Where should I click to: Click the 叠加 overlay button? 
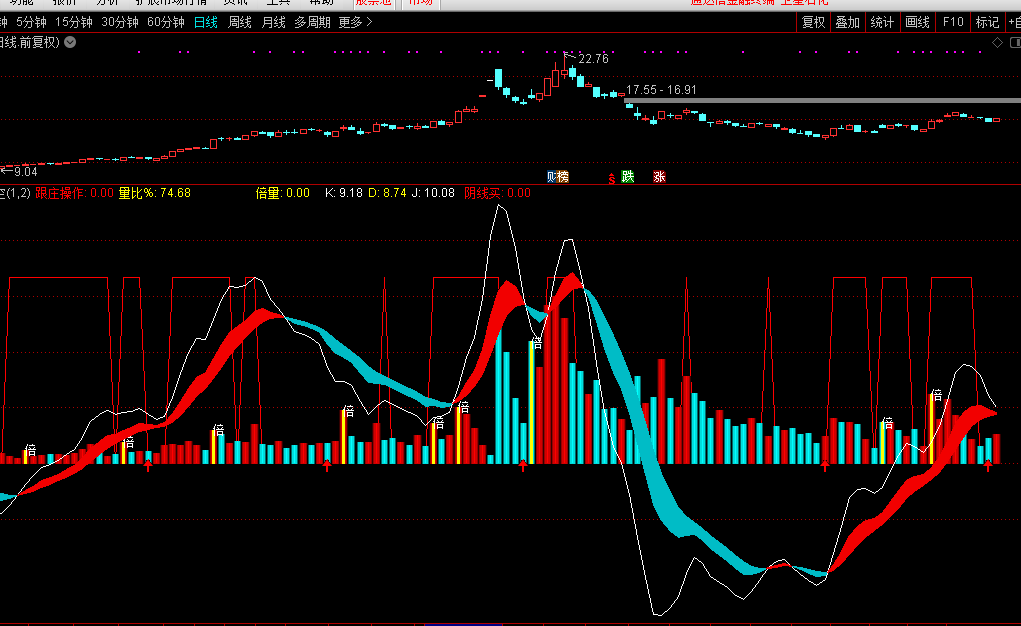pyautogui.click(x=847, y=22)
